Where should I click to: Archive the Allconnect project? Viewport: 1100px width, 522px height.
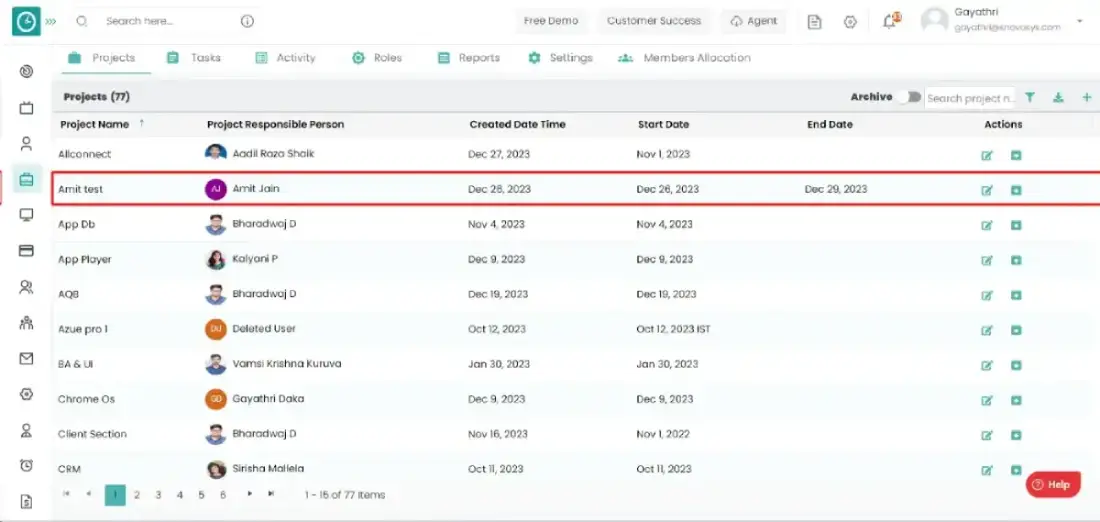(x=1016, y=155)
